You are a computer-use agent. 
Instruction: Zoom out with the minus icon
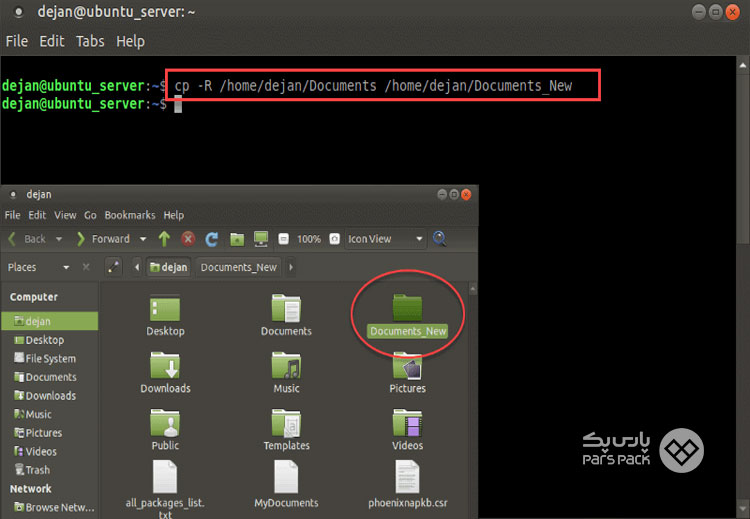click(284, 239)
